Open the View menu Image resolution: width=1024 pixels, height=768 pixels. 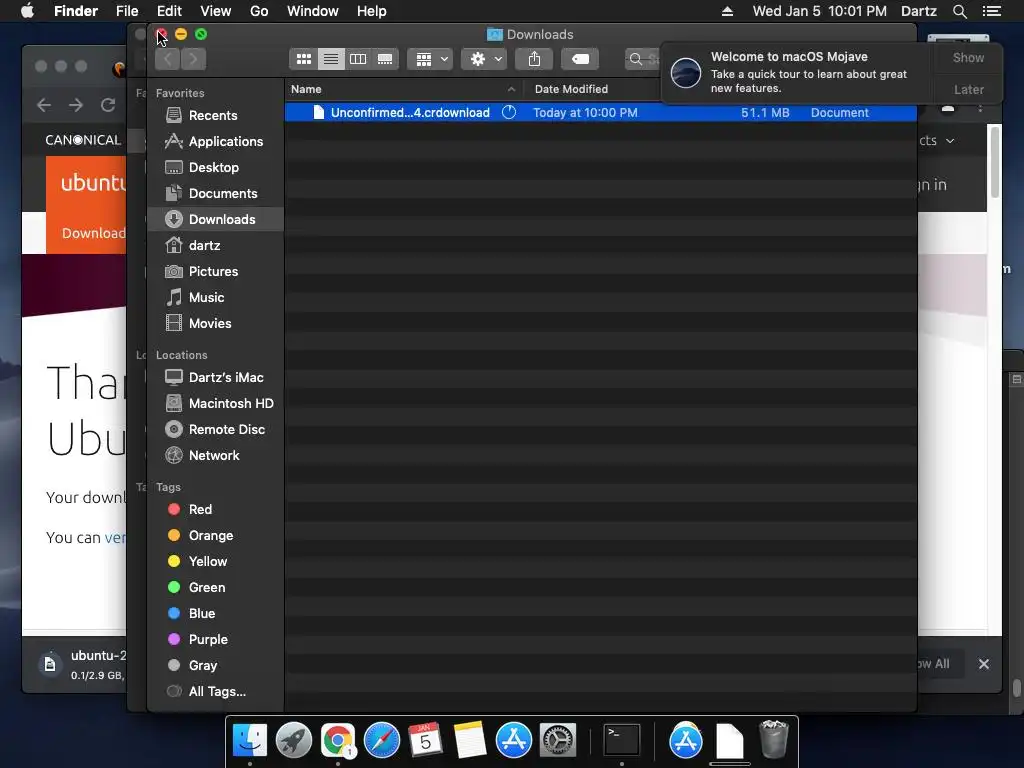pos(216,11)
